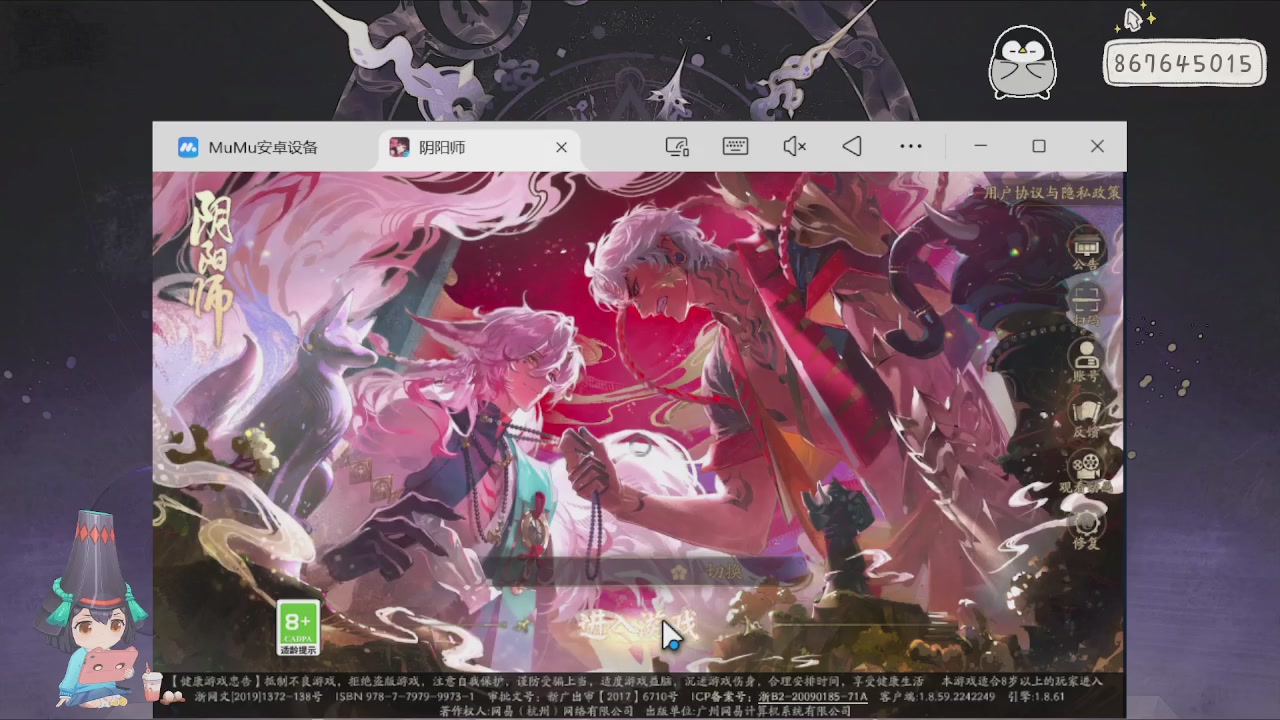Click 进入游戏 to enter the game
1280x720 pixels.
(x=636, y=626)
